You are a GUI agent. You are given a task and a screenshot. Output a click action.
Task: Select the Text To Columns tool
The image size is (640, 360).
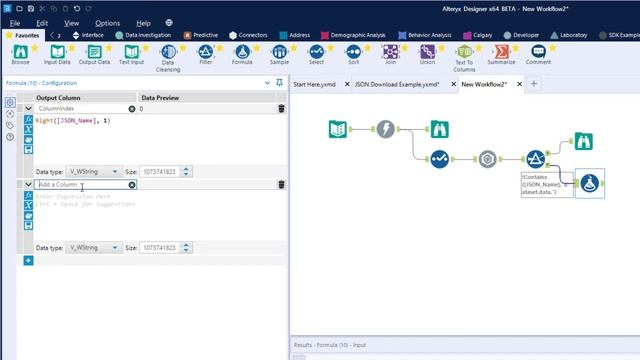[464, 58]
